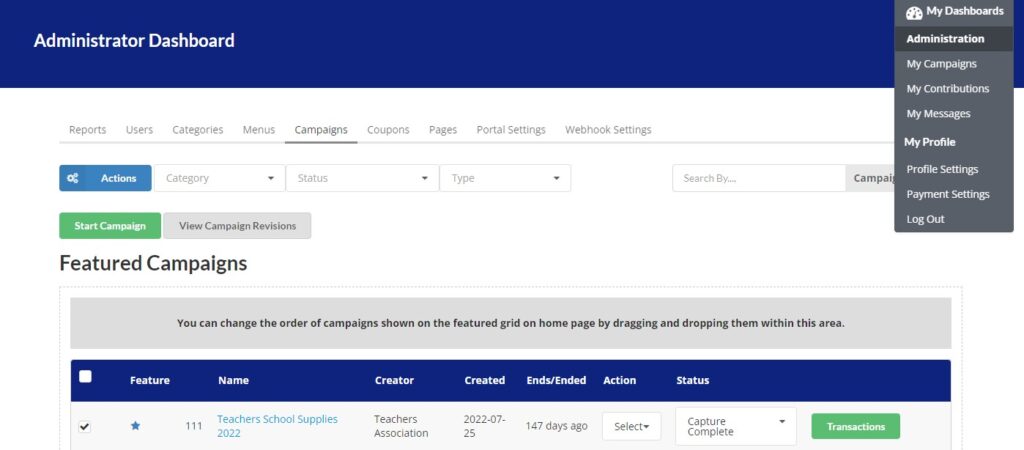Choose Log Out from the menu

tap(925, 219)
